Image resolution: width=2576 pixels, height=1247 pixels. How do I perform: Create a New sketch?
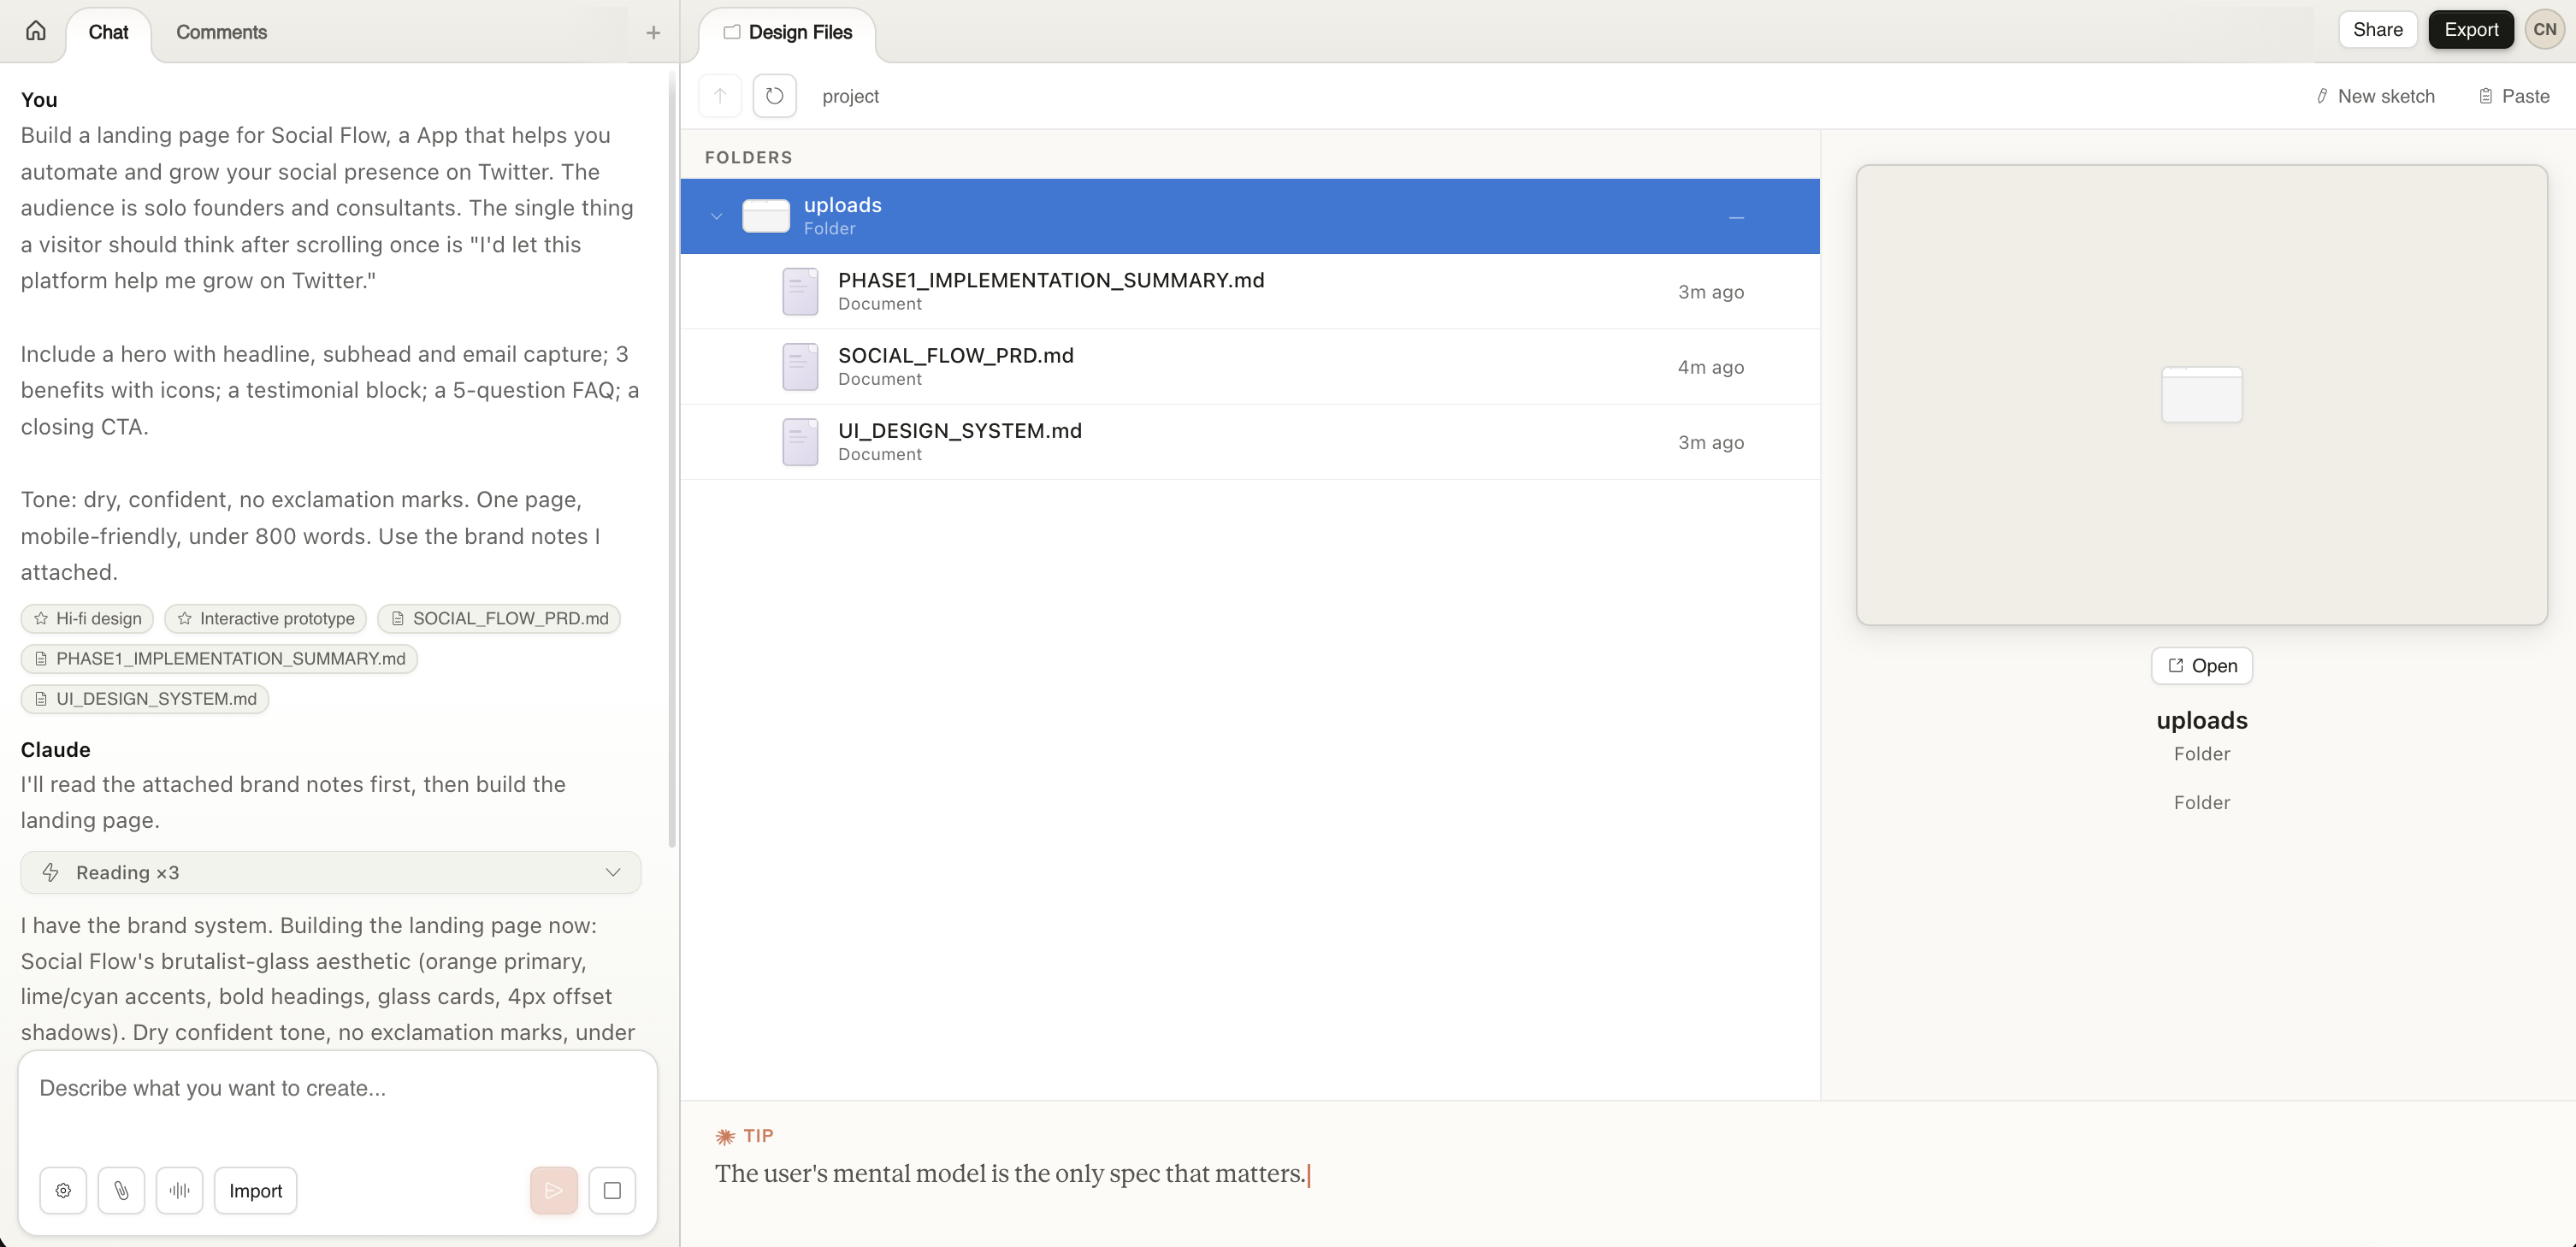coord(2376,95)
